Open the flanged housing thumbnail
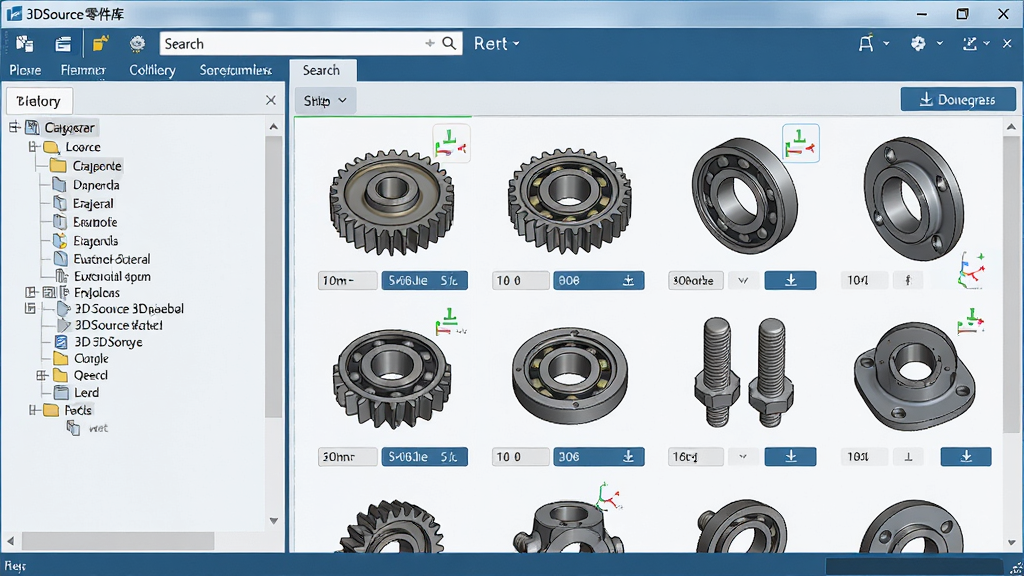Screen dimensions: 1024x576 914,376
